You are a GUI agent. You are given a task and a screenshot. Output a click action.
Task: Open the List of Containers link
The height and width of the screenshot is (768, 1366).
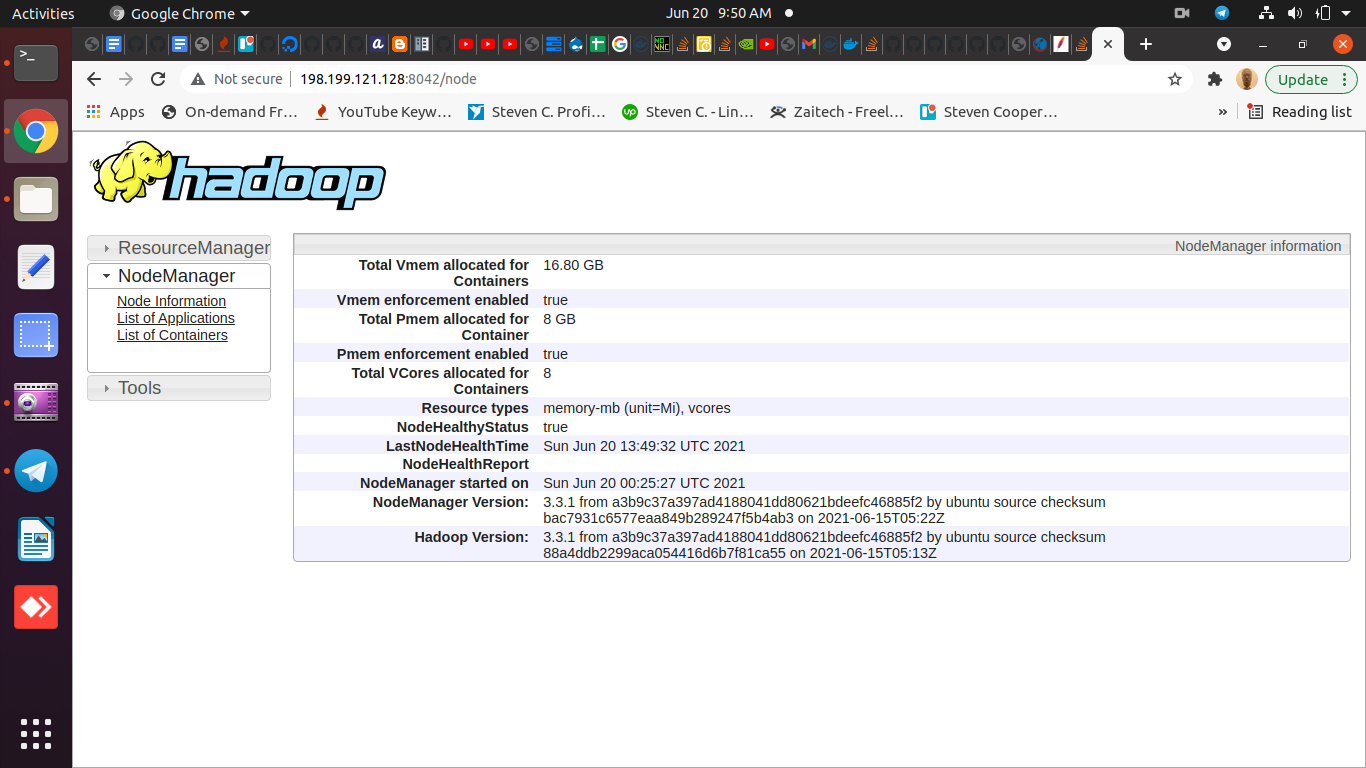pos(172,335)
